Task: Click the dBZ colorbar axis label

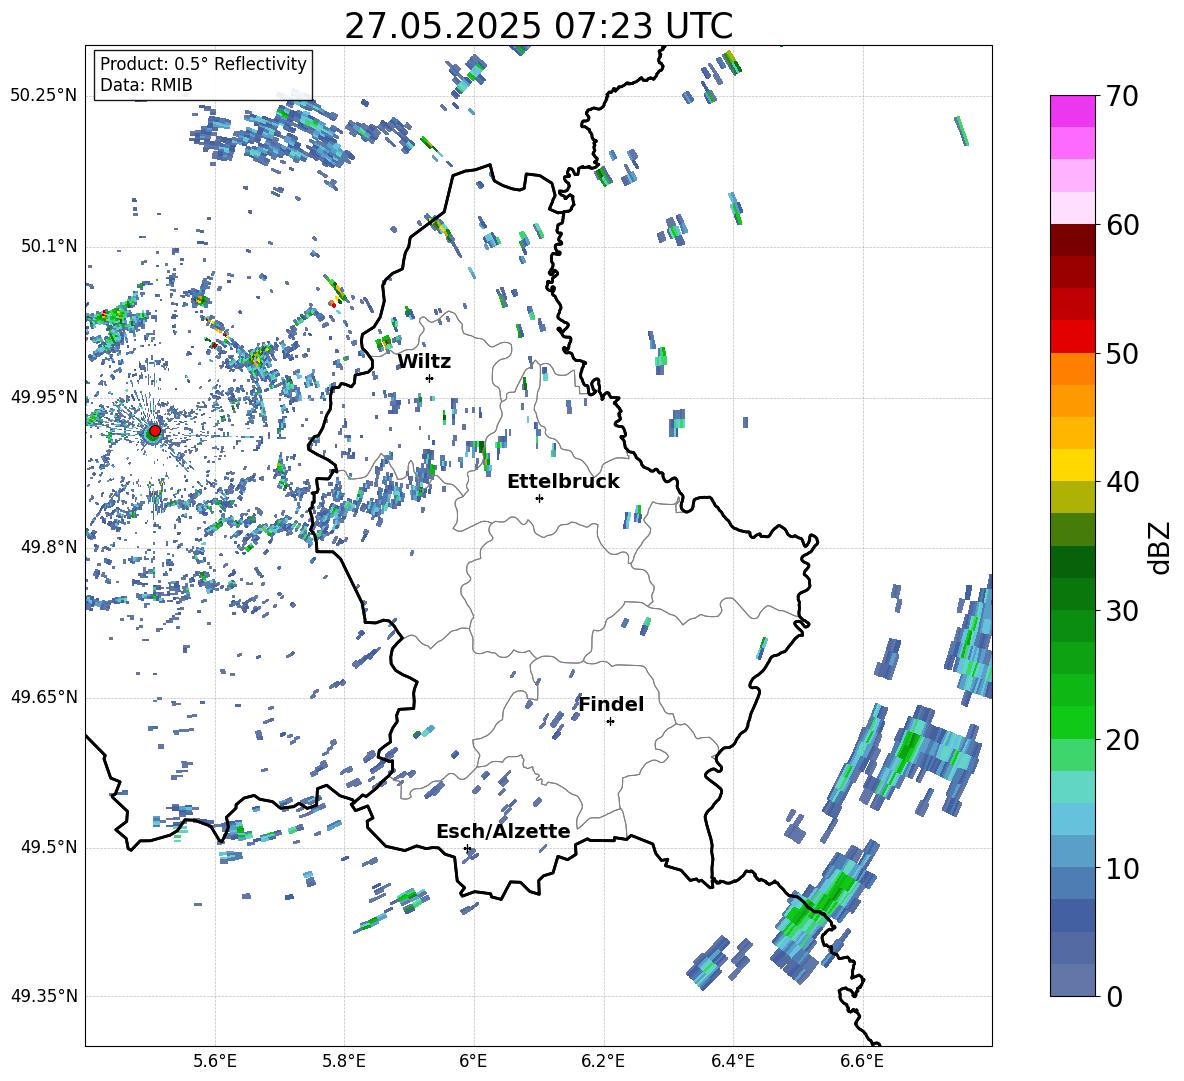Action: 1161,547
